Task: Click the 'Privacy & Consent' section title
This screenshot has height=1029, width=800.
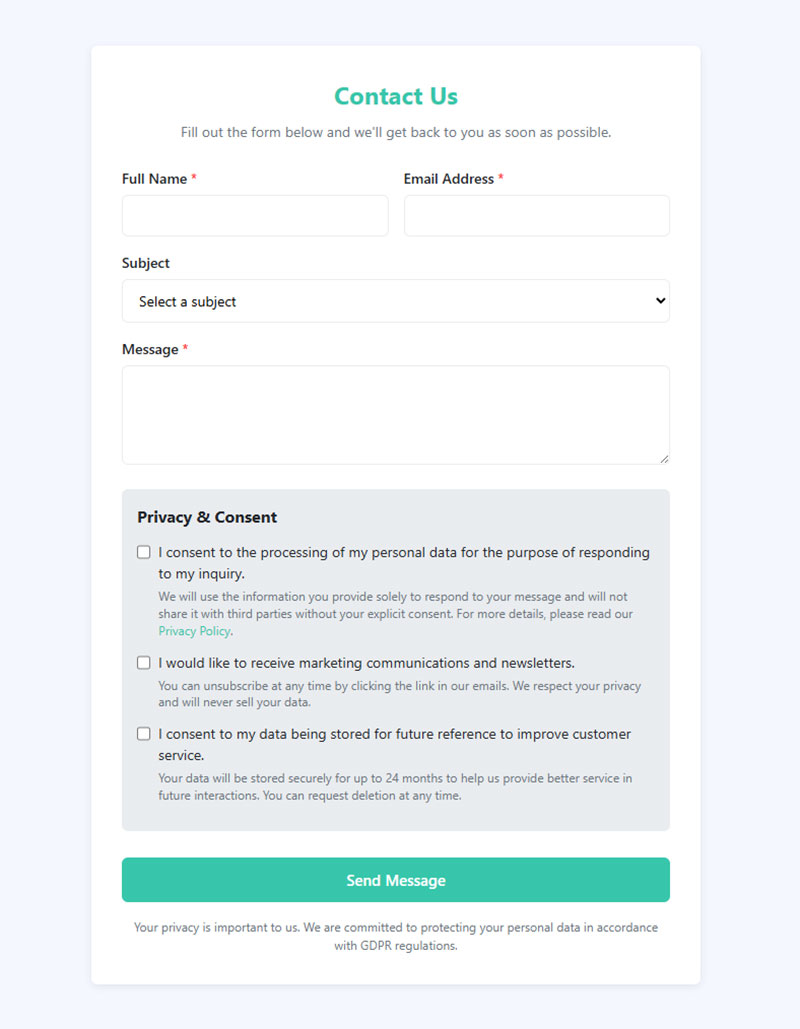Action: coord(207,517)
